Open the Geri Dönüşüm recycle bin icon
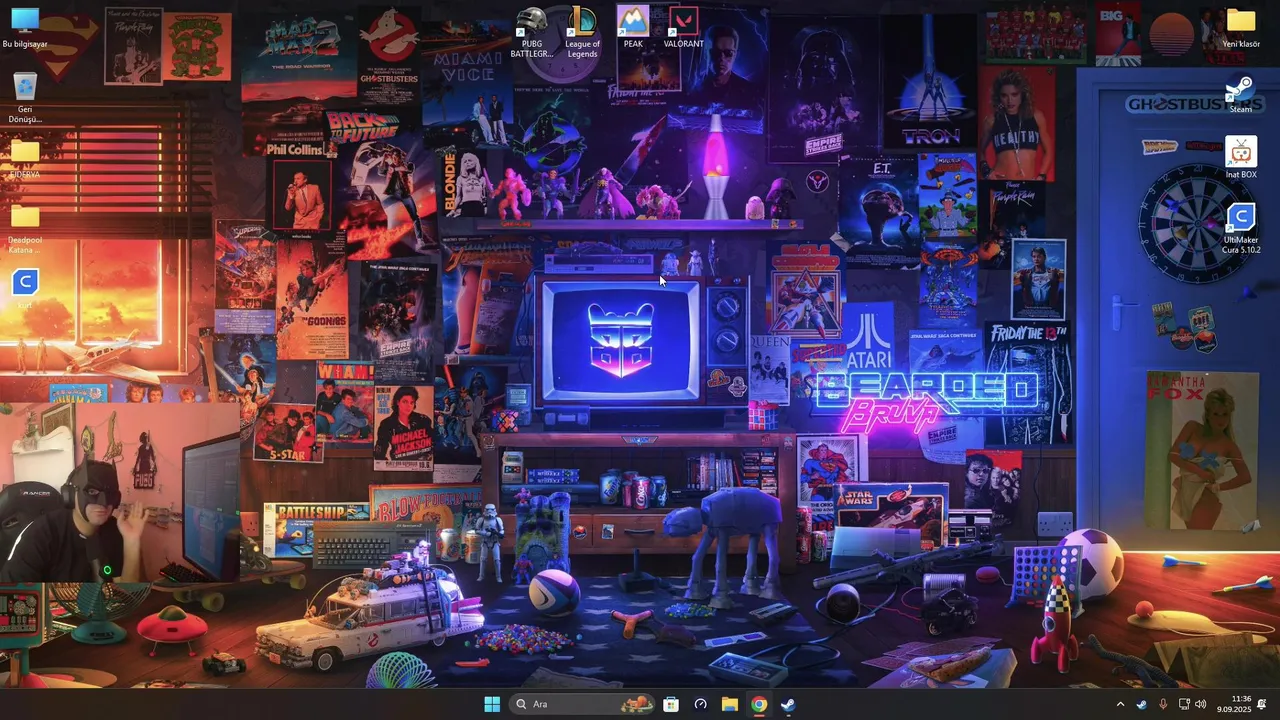 pos(25,98)
